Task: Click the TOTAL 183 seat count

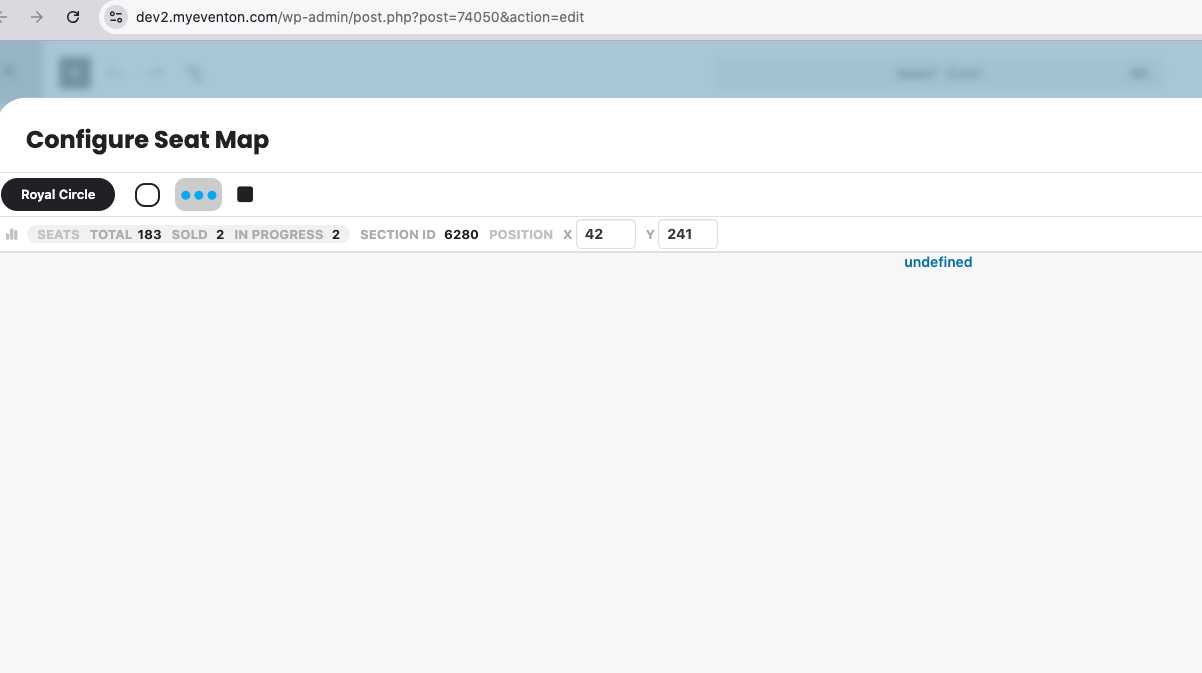Action: [126, 234]
